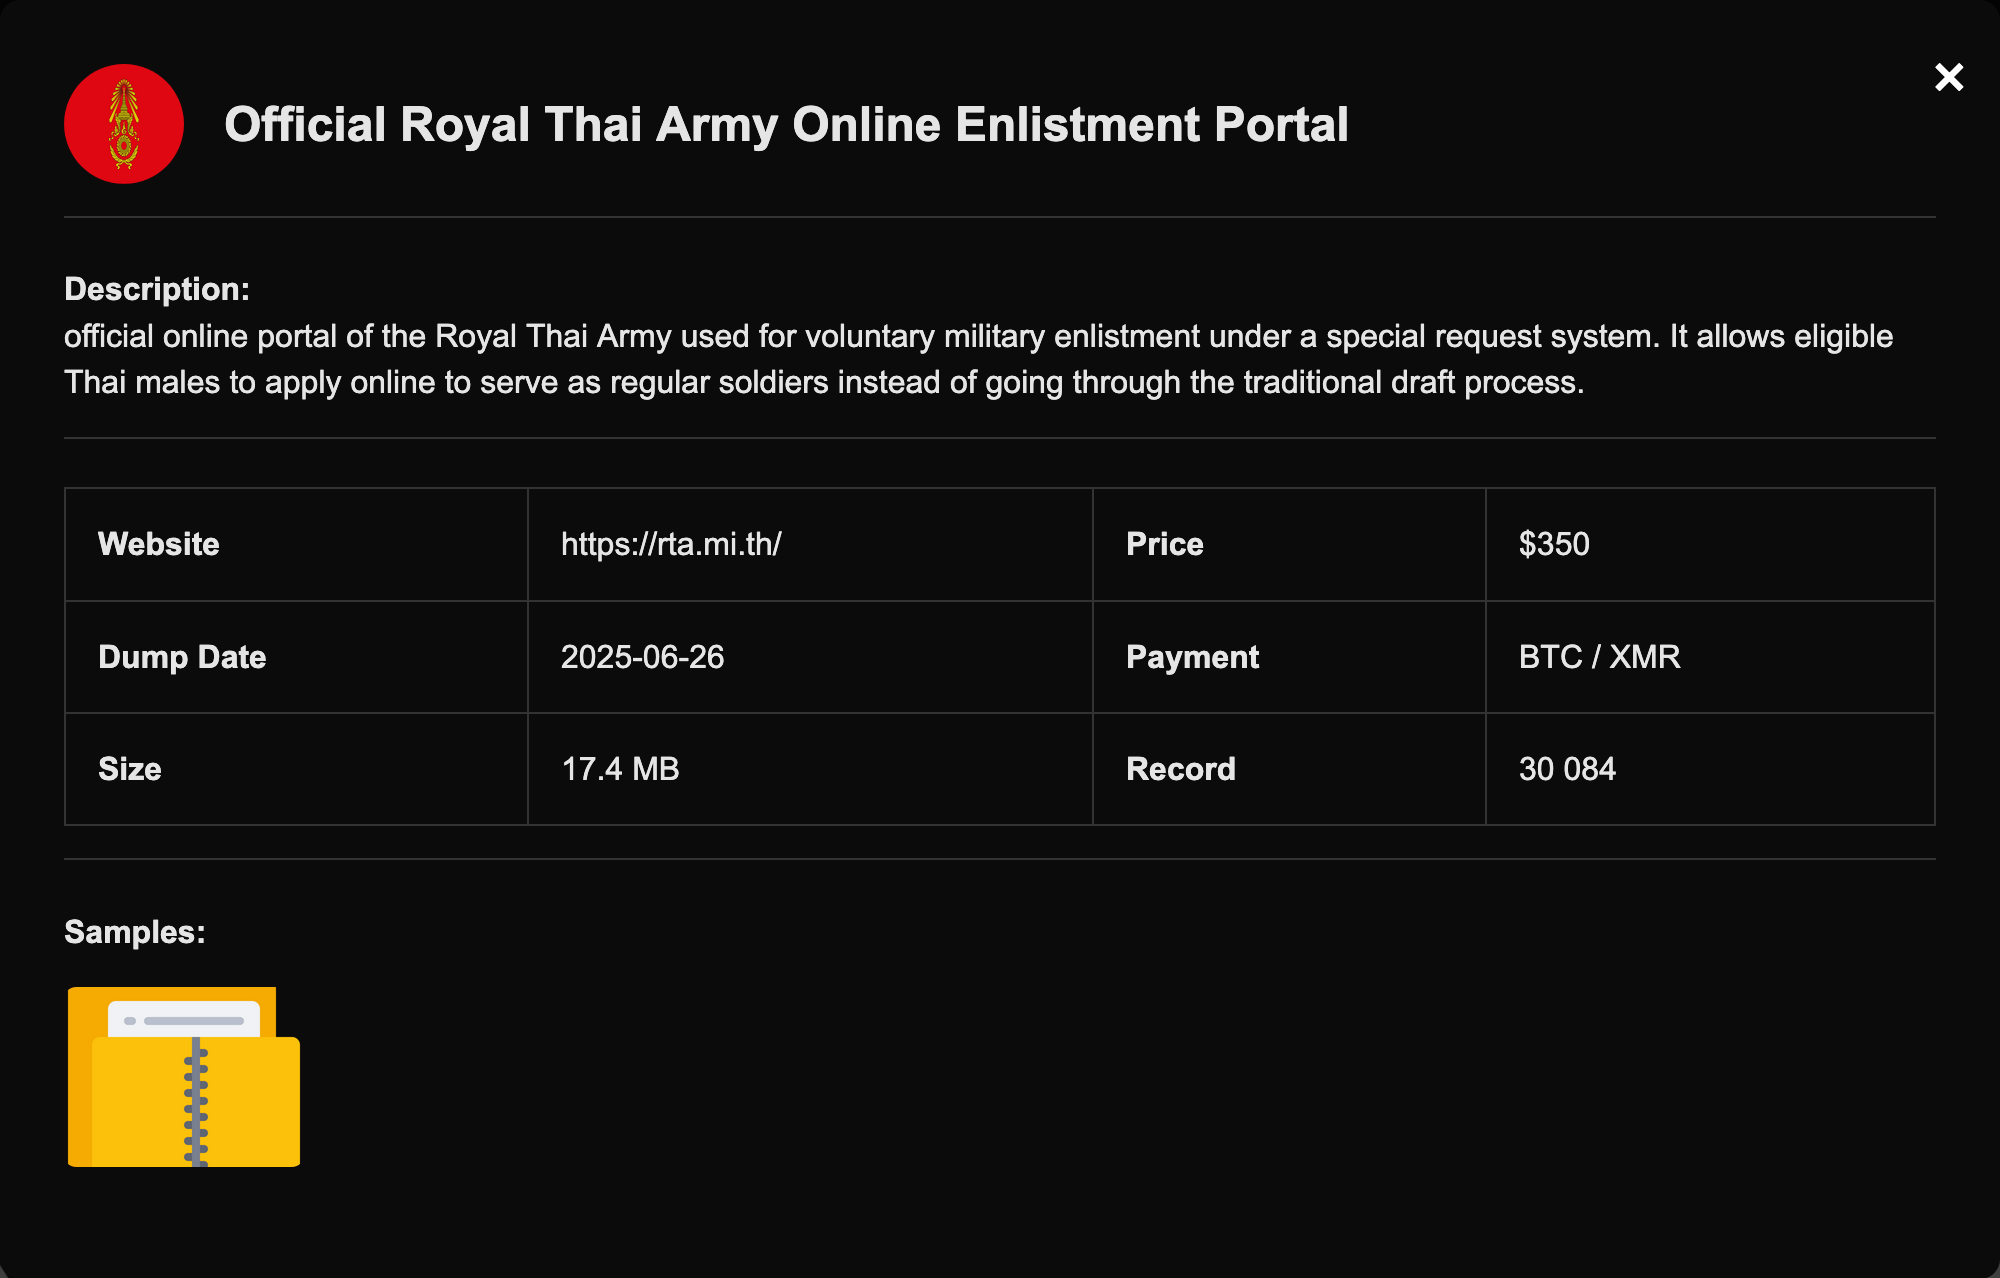Click the 17.4 MB size value

pos(620,769)
